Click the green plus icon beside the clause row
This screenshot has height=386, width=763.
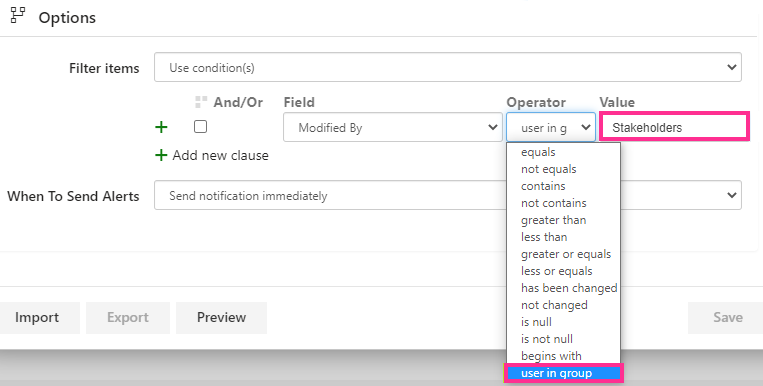pyautogui.click(x=161, y=128)
